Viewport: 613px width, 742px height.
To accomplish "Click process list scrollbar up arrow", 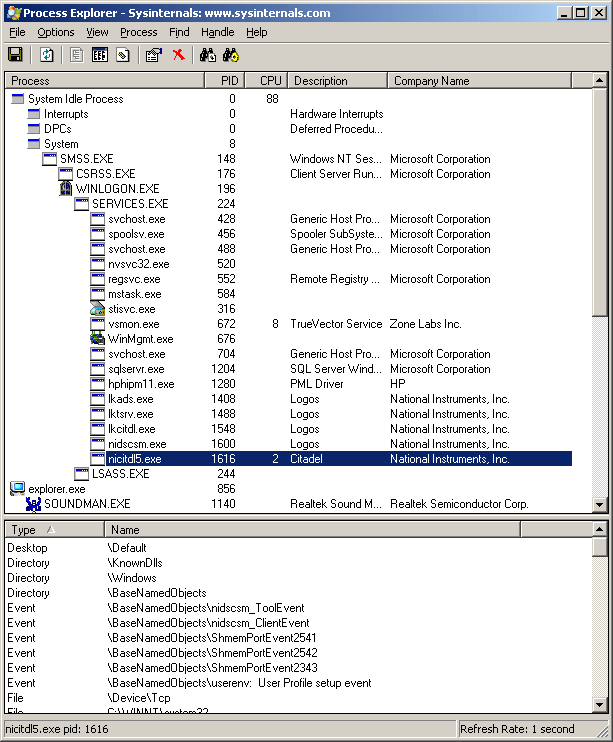I will 599,80.
